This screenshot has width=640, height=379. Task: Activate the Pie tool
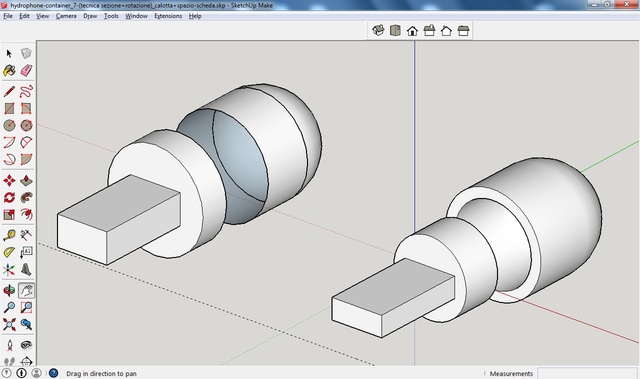(26, 159)
